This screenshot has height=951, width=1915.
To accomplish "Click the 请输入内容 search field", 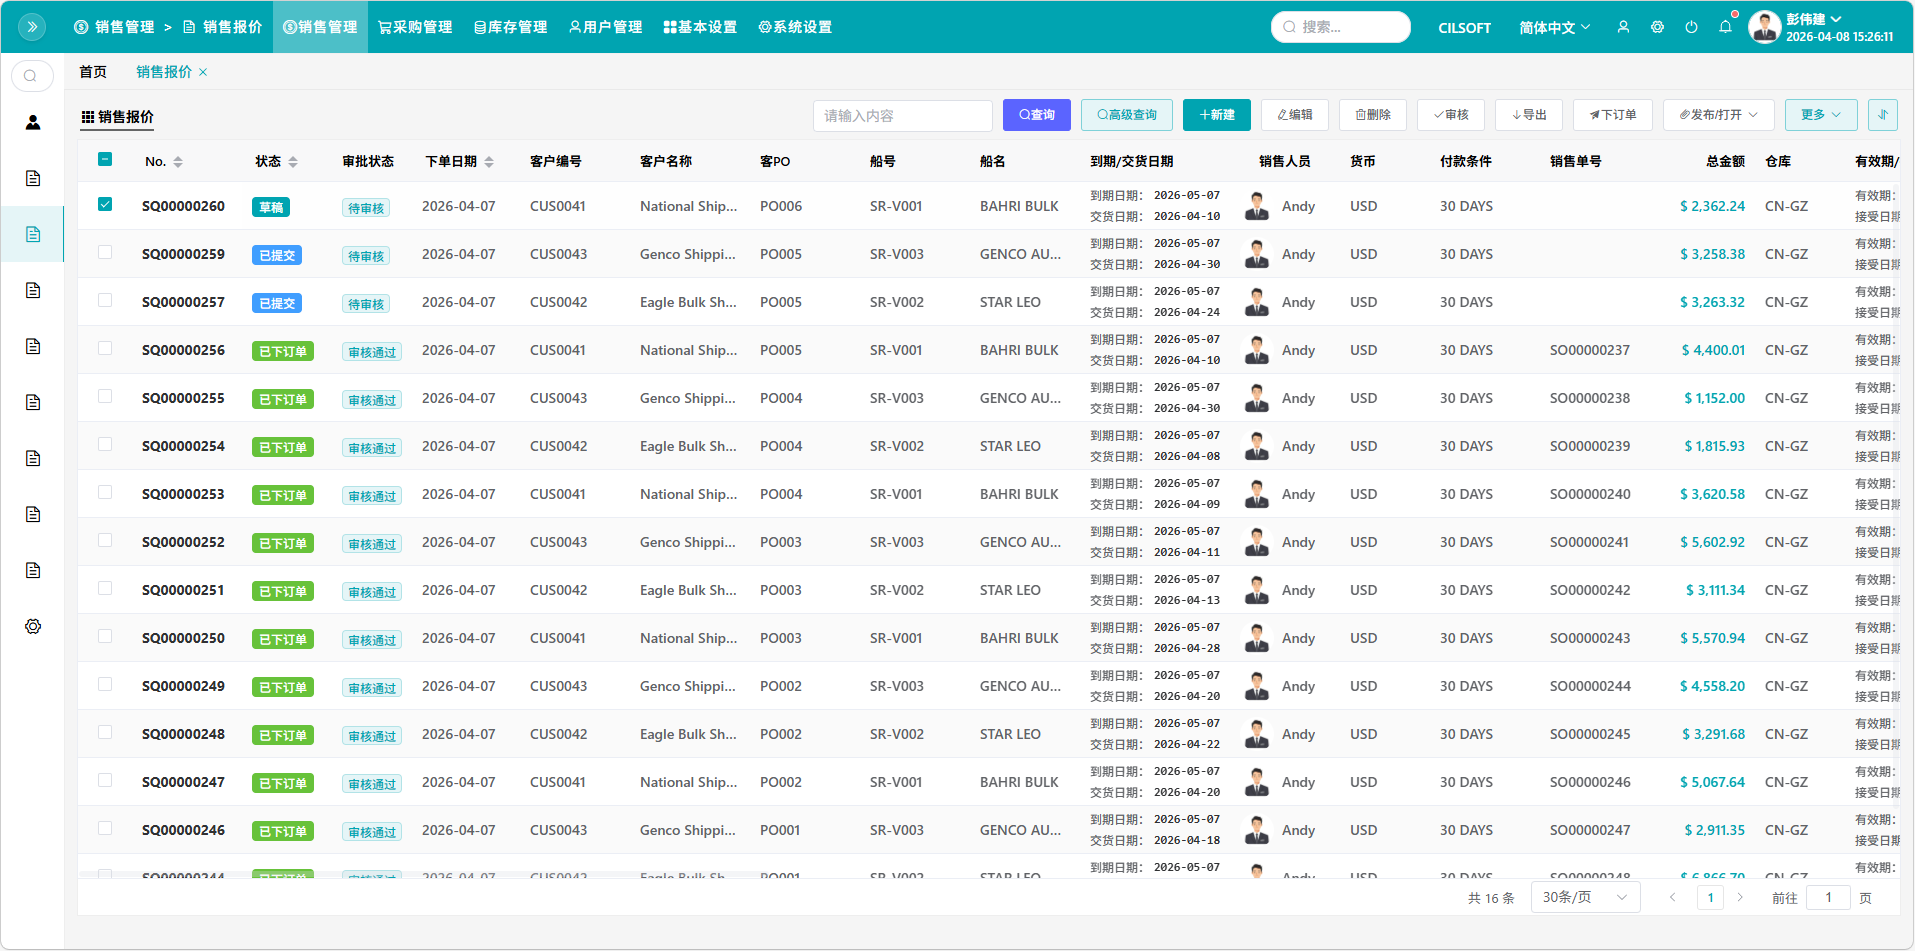I will pos(902,116).
